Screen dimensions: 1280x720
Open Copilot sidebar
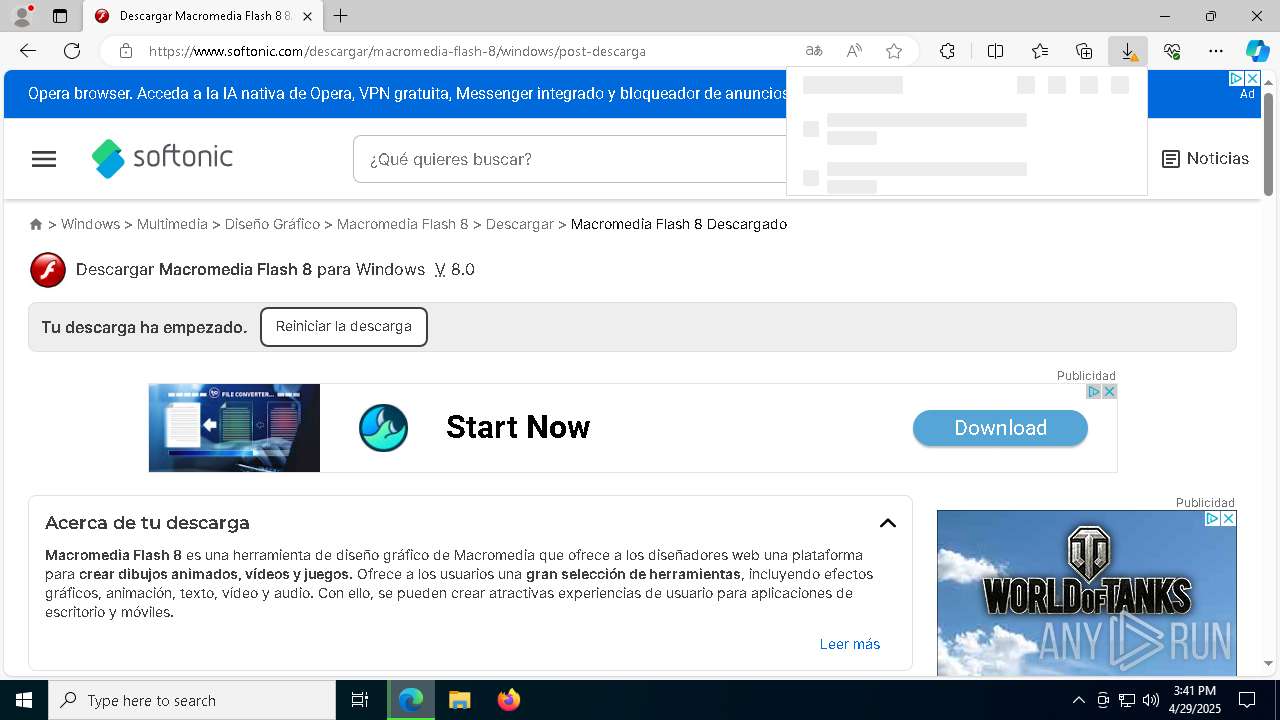click(x=1257, y=51)
